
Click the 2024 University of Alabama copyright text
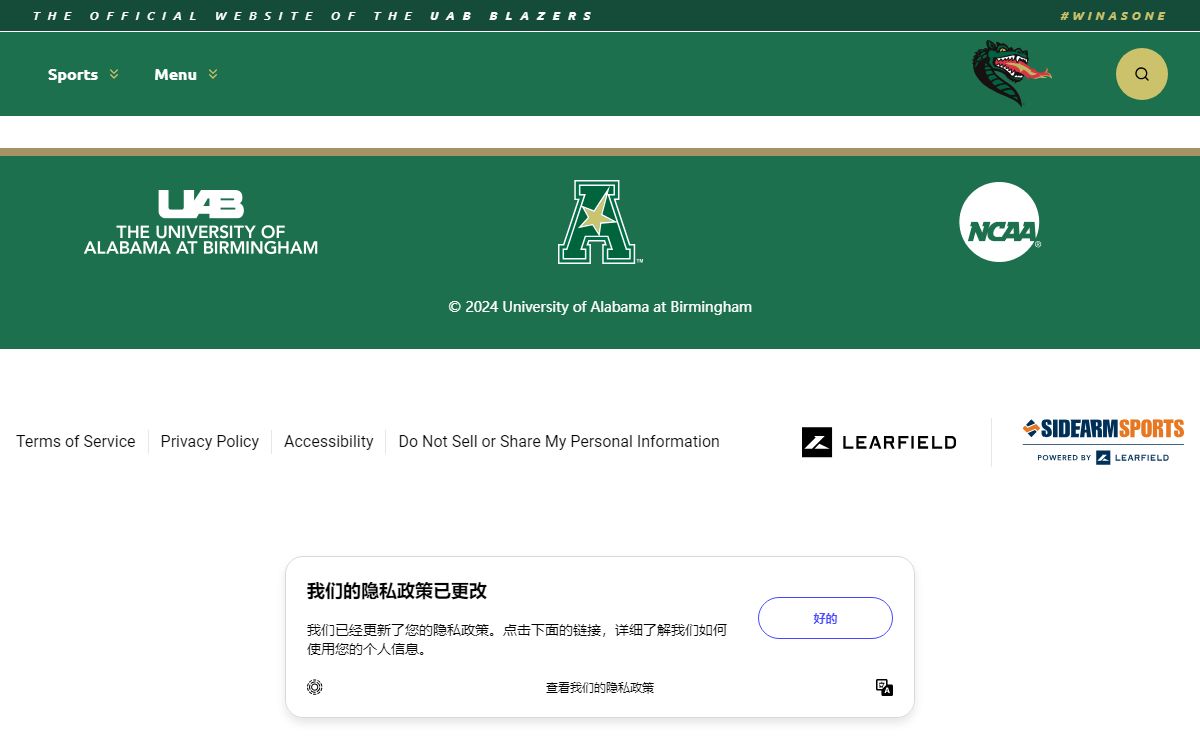click(x=600, y=307)
